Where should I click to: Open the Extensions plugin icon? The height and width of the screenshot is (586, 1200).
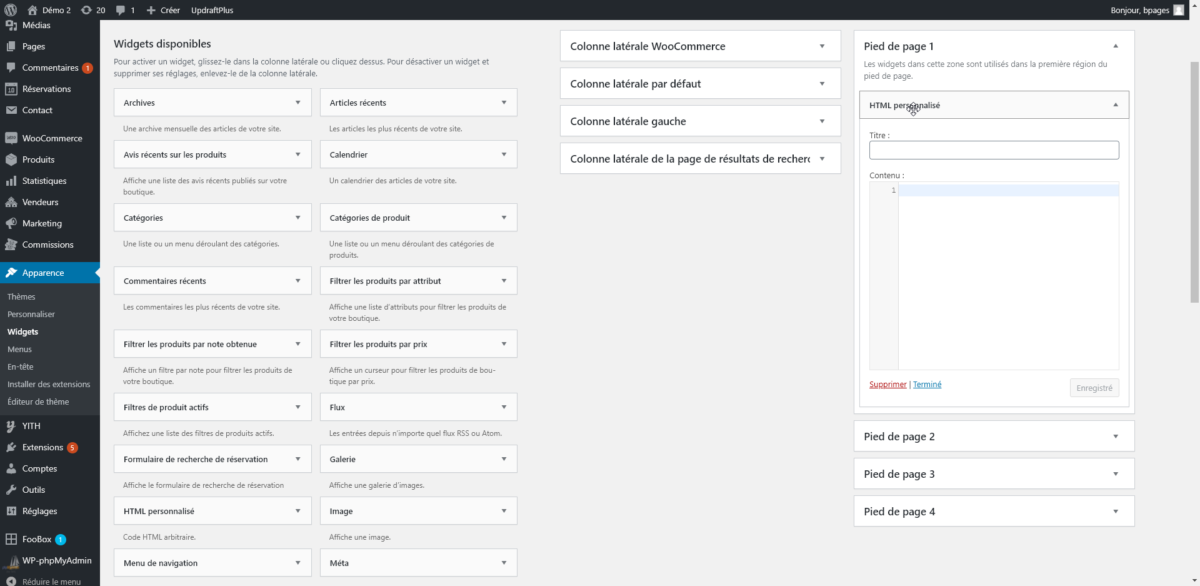[x=11, y=447]
